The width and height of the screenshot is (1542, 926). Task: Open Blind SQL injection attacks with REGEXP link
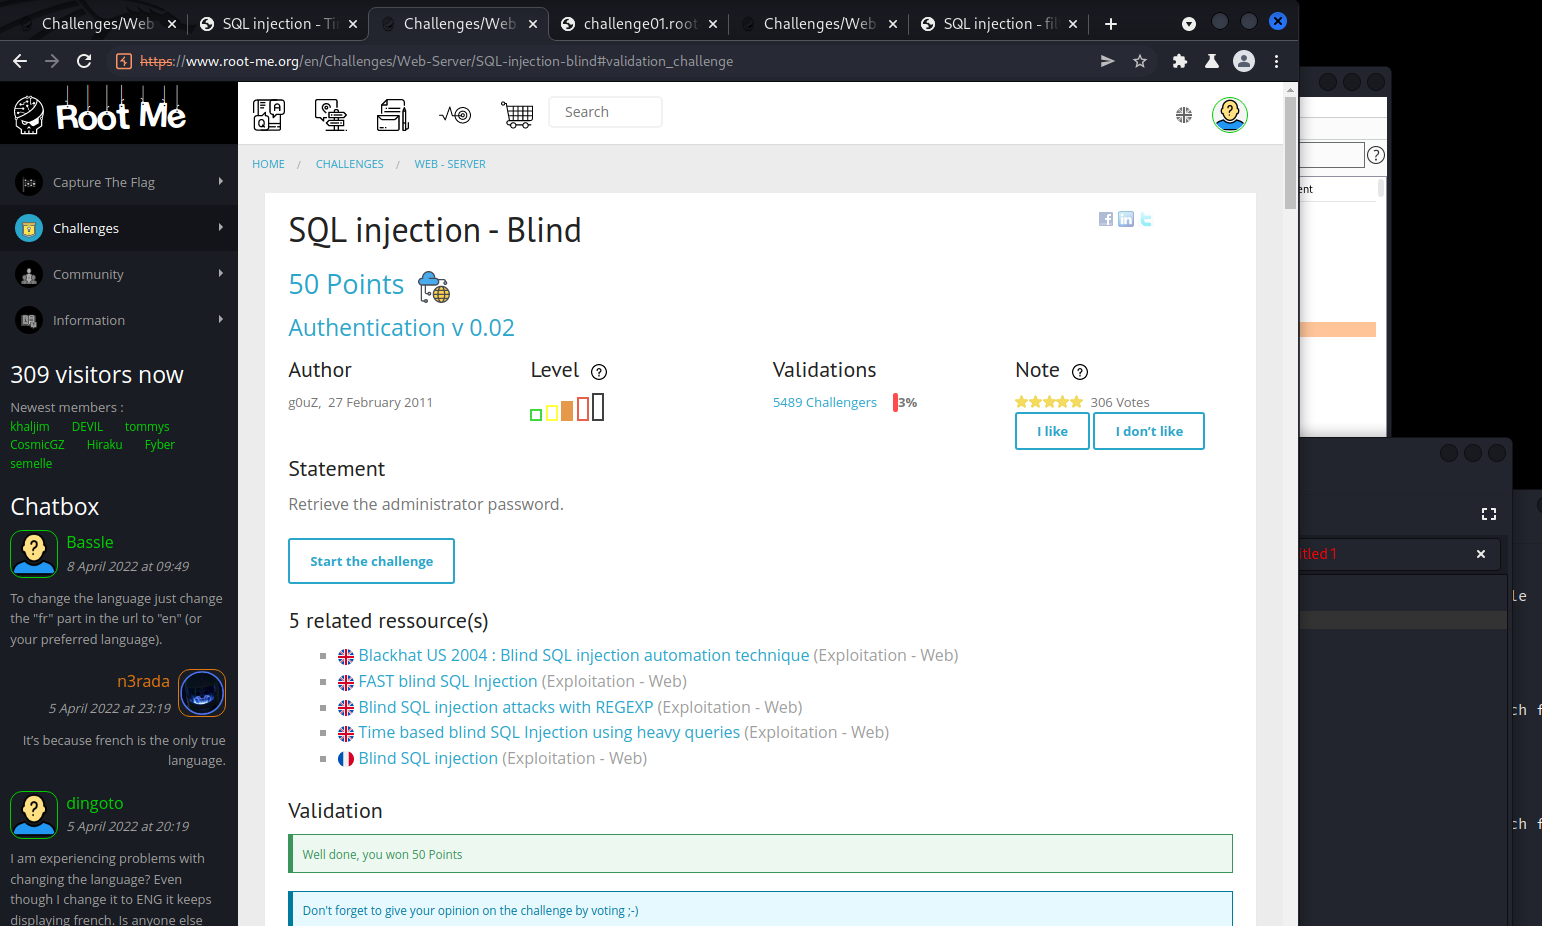coord(506,707)
